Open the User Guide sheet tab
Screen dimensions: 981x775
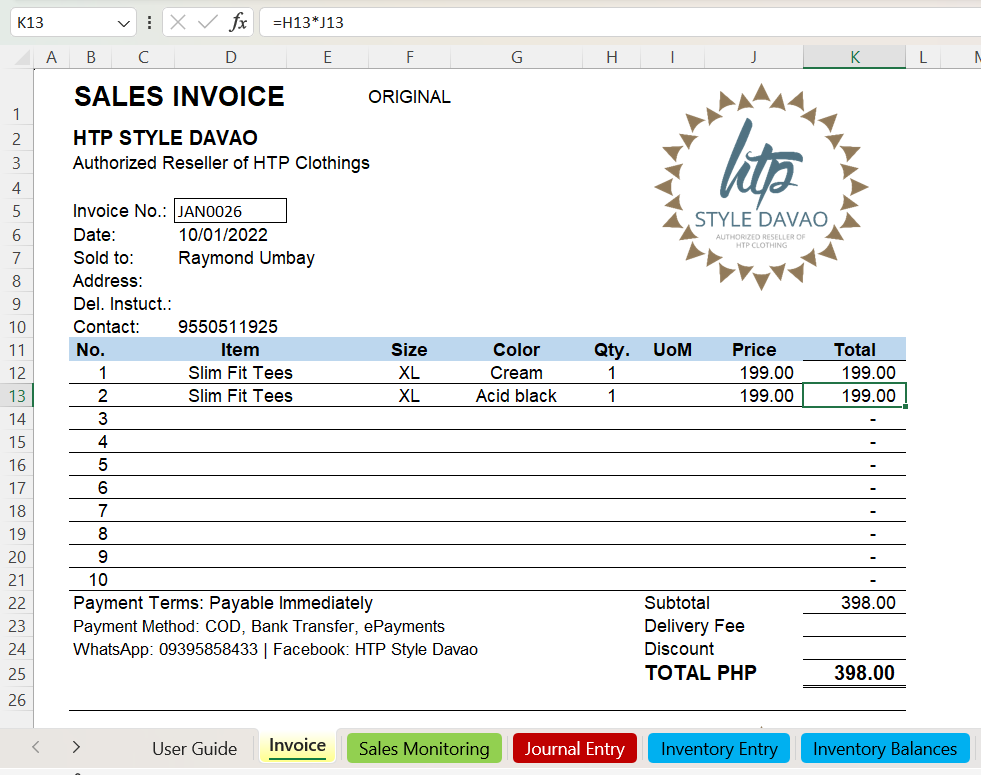(x=195, y=749)
